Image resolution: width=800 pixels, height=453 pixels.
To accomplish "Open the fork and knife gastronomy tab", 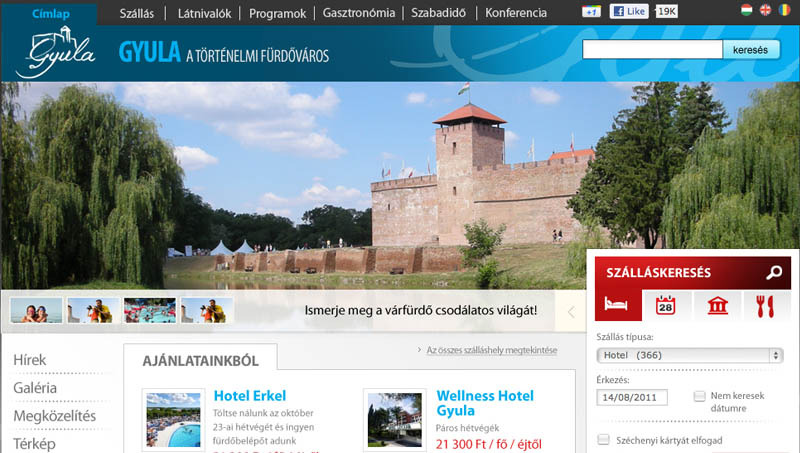I will click(x=767, y=306).
